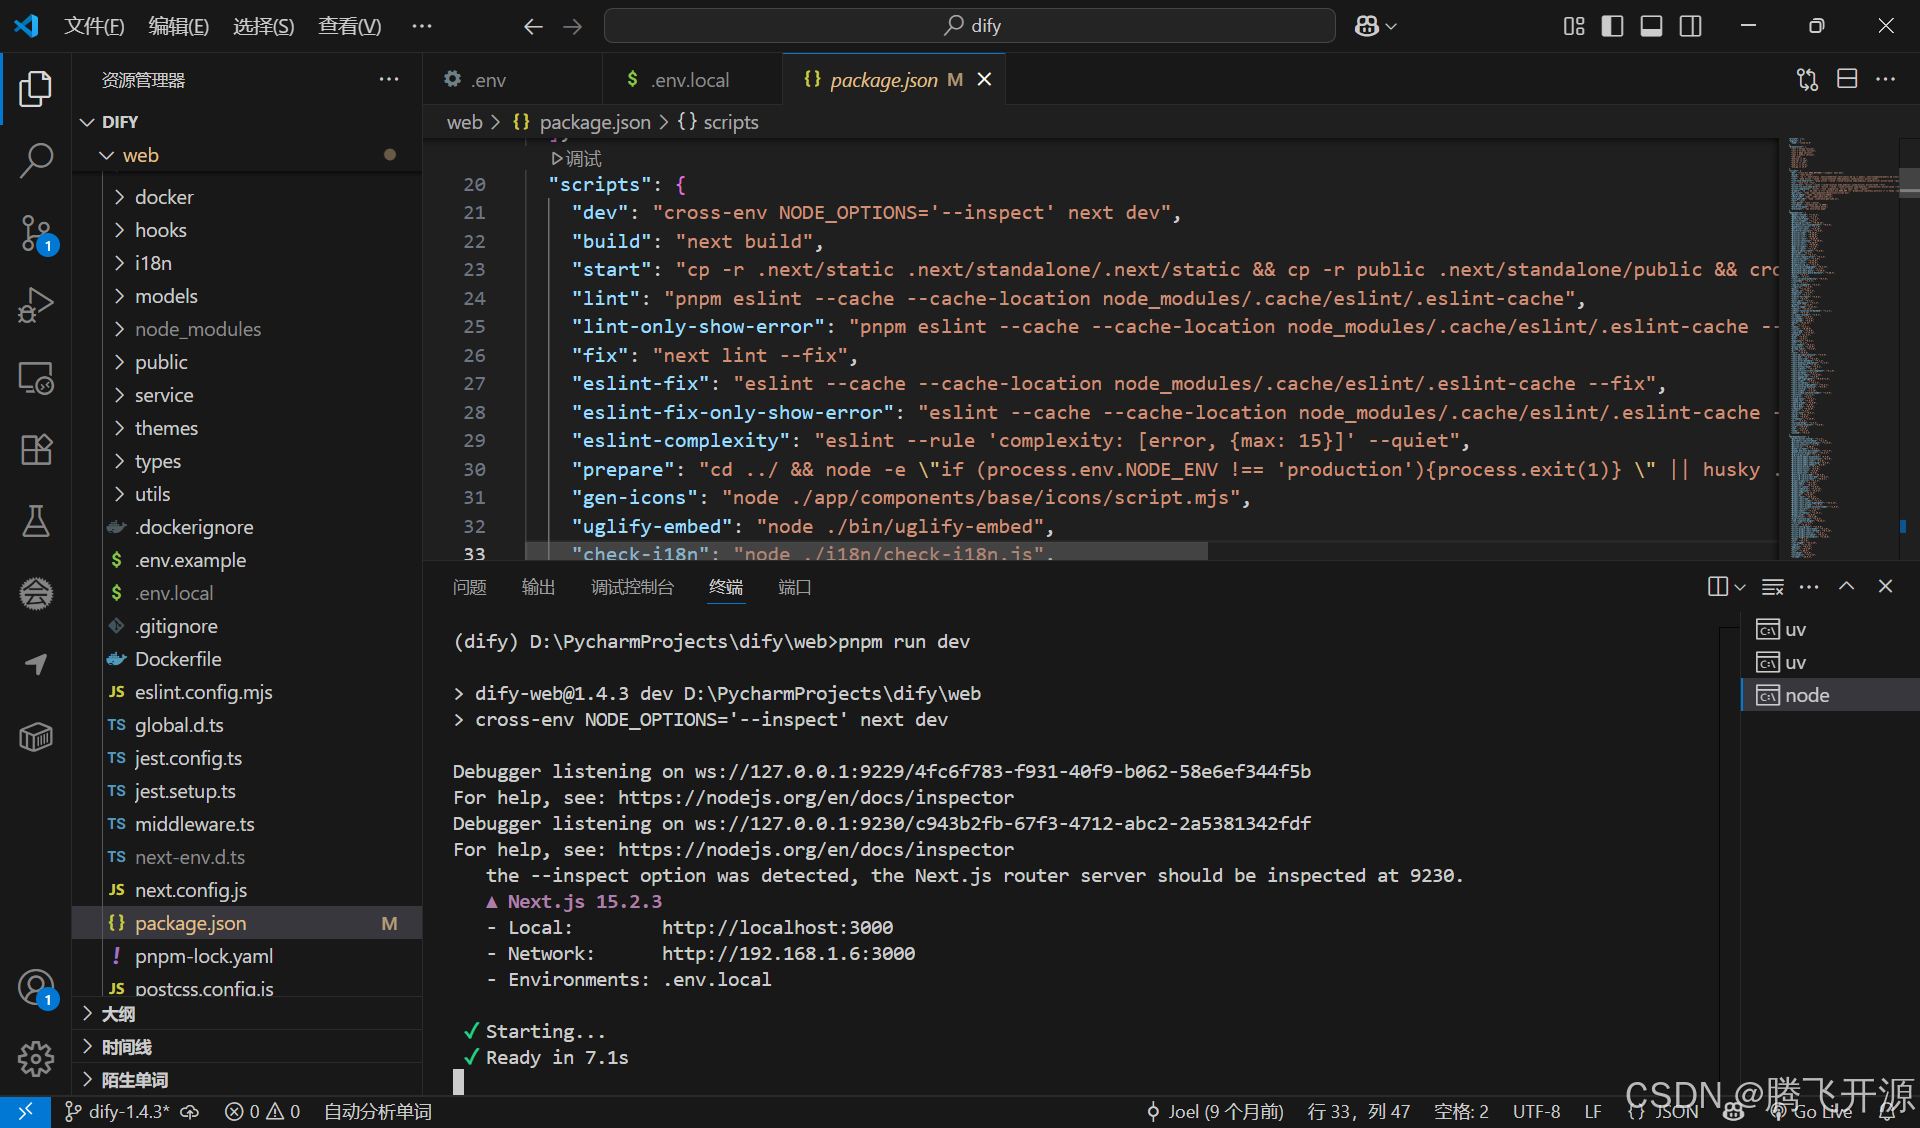The image size is (1920, 1128).
Task: Click the dify command center search box
Action: 970,26
